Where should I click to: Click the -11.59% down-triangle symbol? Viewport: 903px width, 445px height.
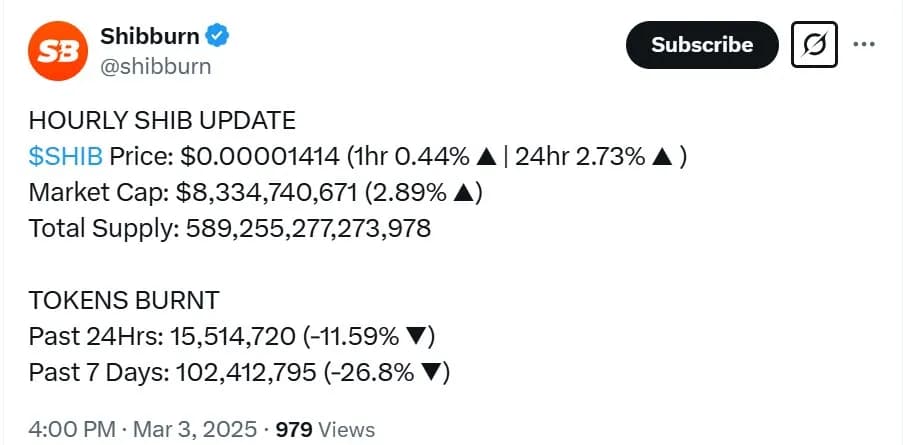tap(415, 337)
